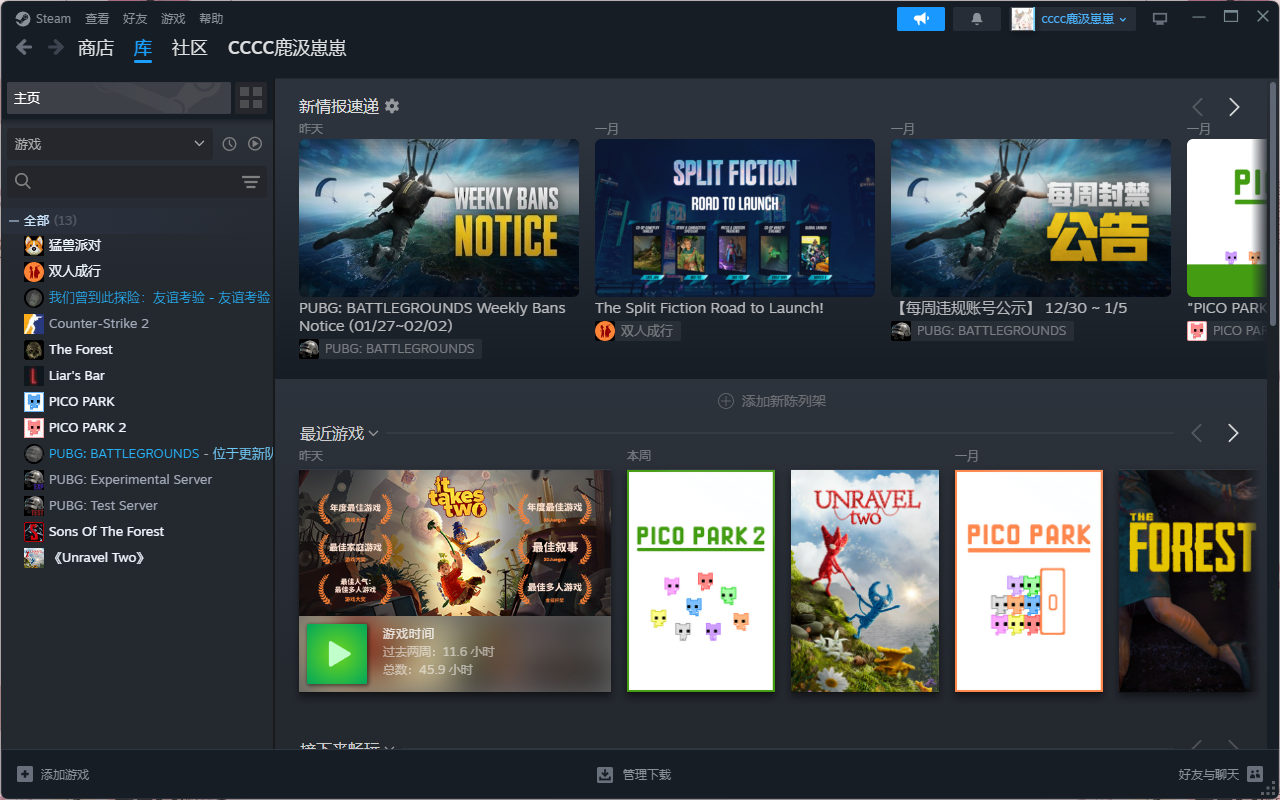Toggle the ready-to-play filter icon
Image resolution: width=1280 pixels, height=800 pixels.
pos(255,144)
